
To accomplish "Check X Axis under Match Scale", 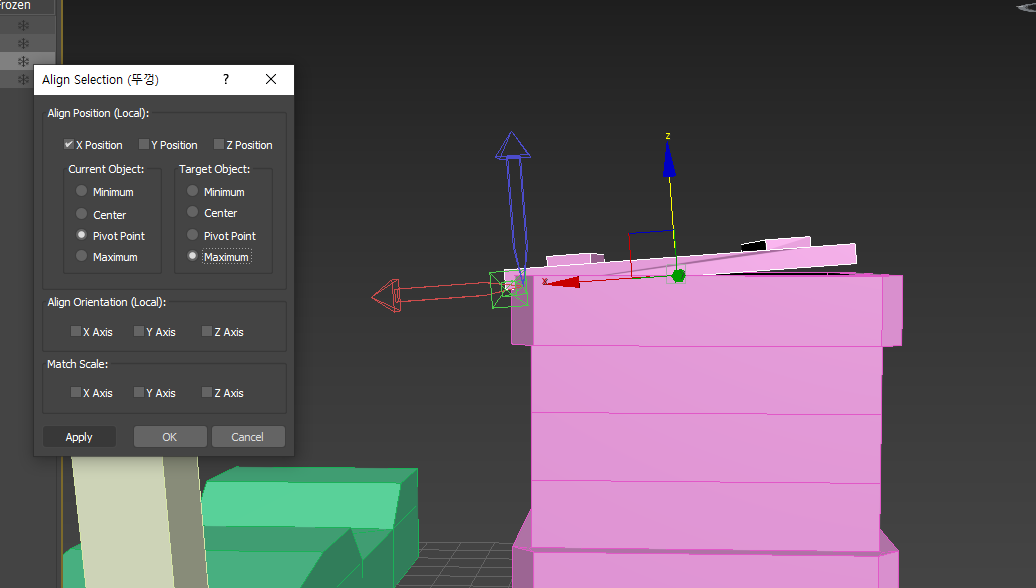I will (75, 392).
